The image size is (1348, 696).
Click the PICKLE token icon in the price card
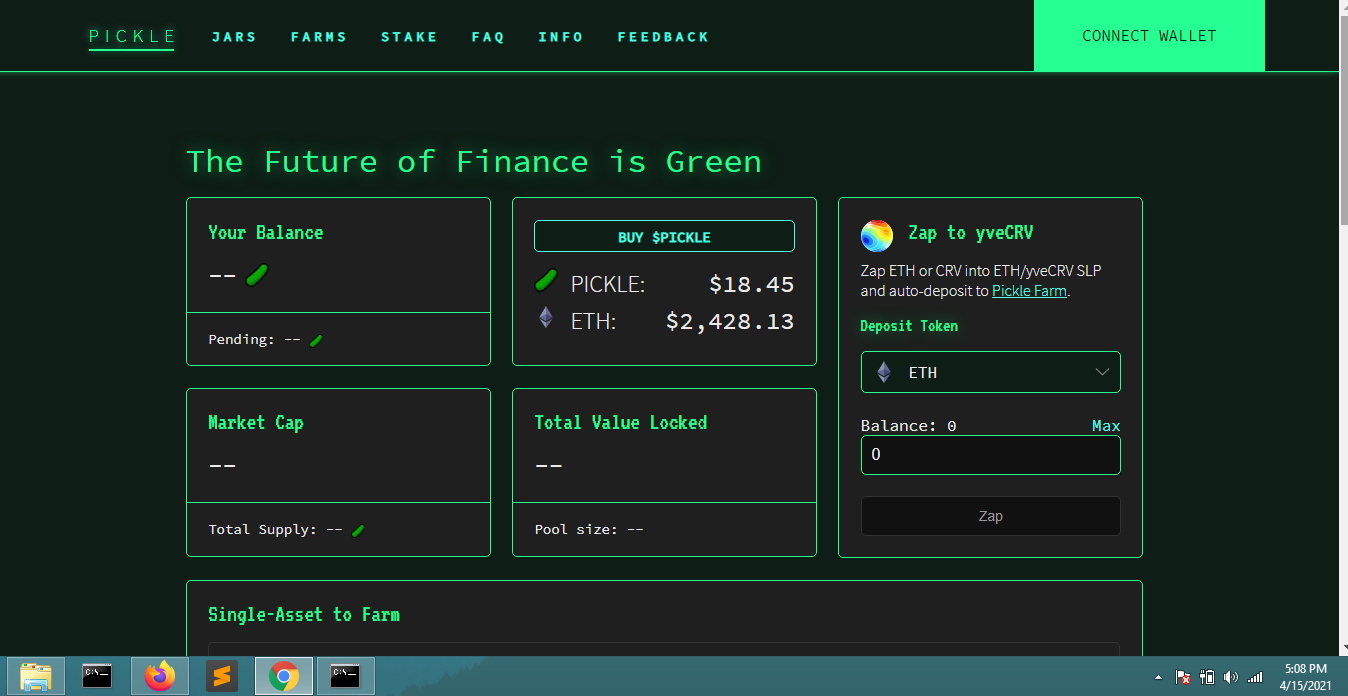pos(545,282)
